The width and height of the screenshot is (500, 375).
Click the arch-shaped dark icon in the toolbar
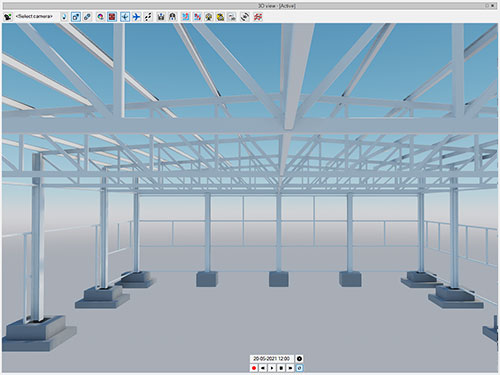[x=172, y=16]
